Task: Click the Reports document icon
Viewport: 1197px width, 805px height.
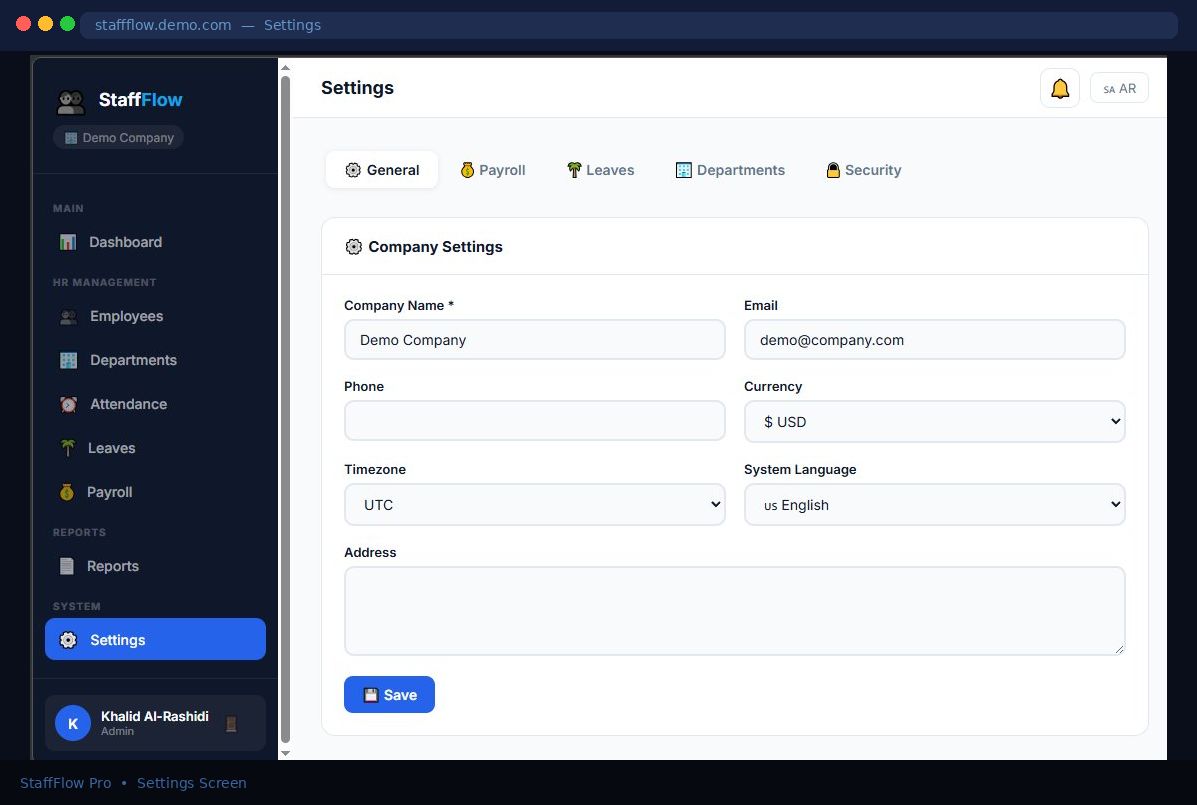Action: pos(67,566)
